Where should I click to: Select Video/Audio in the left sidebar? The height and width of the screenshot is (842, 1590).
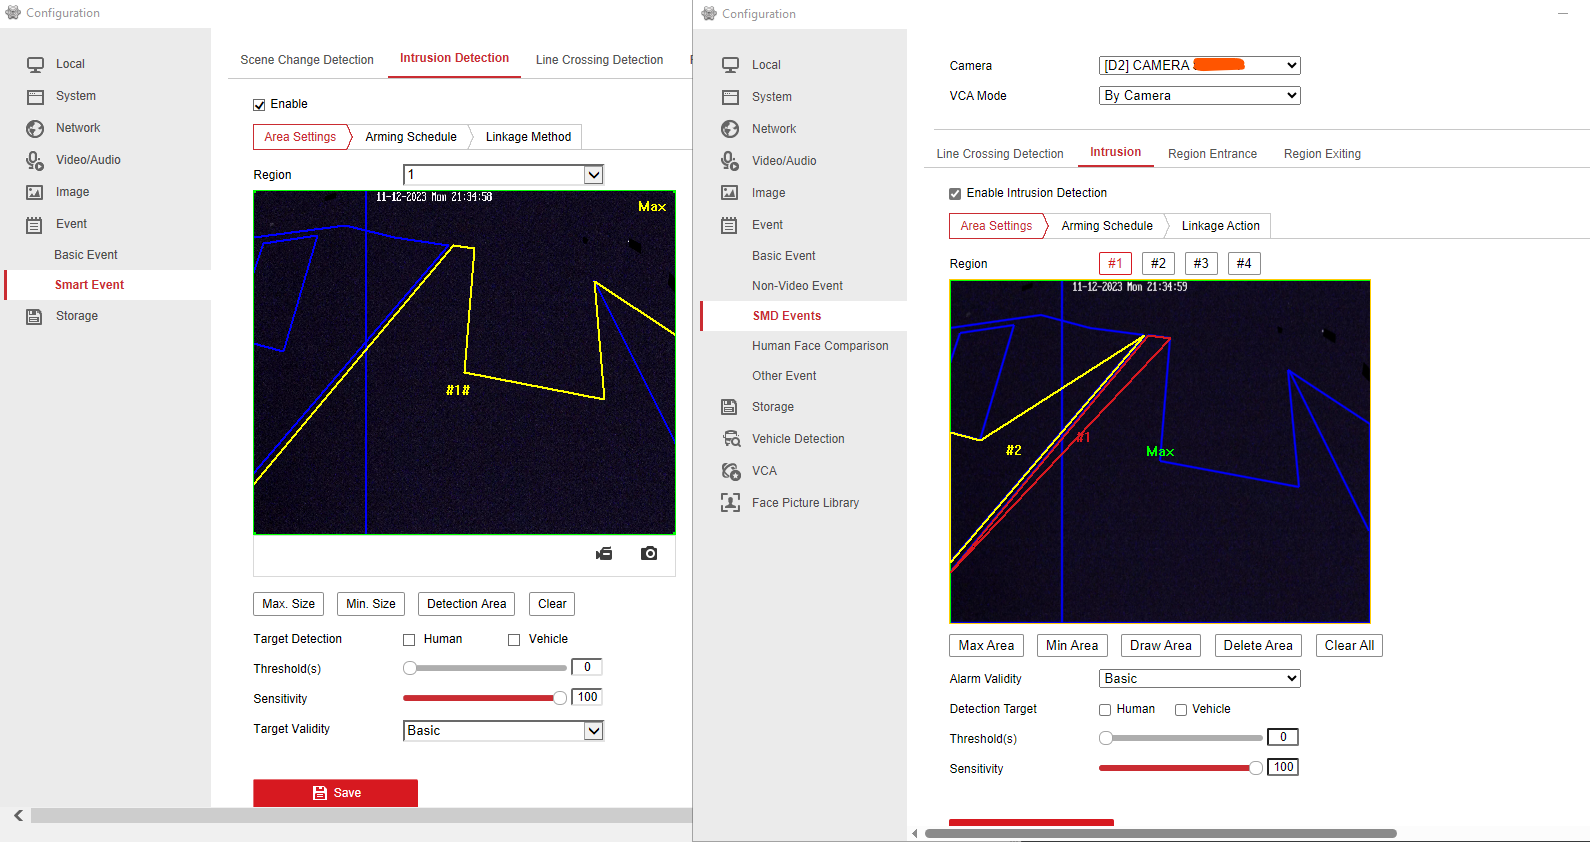(x=88, y=160)
